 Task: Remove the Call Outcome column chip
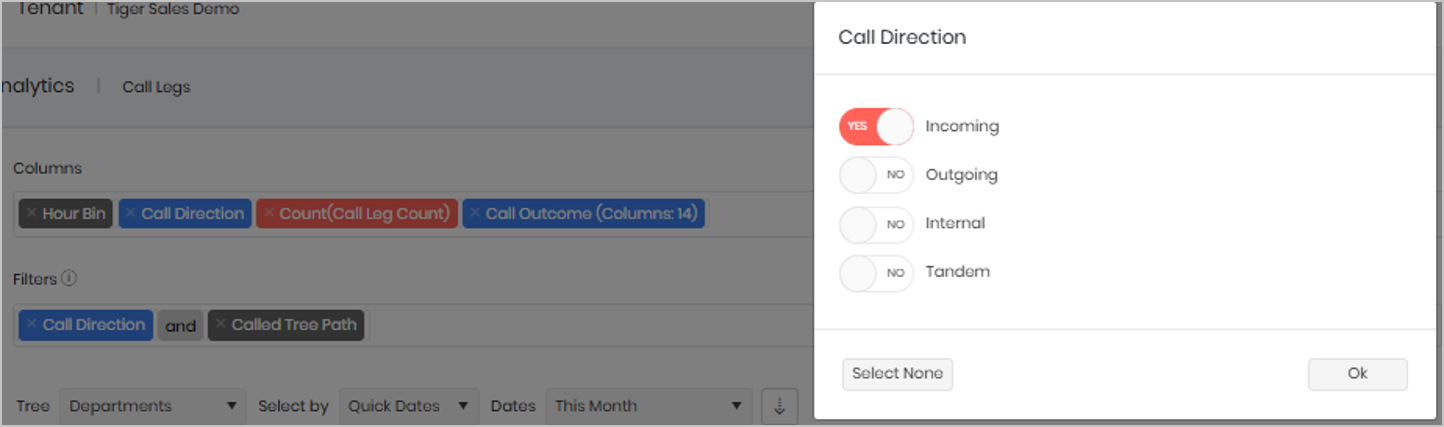pyautogui.click(x=475, y=213)
